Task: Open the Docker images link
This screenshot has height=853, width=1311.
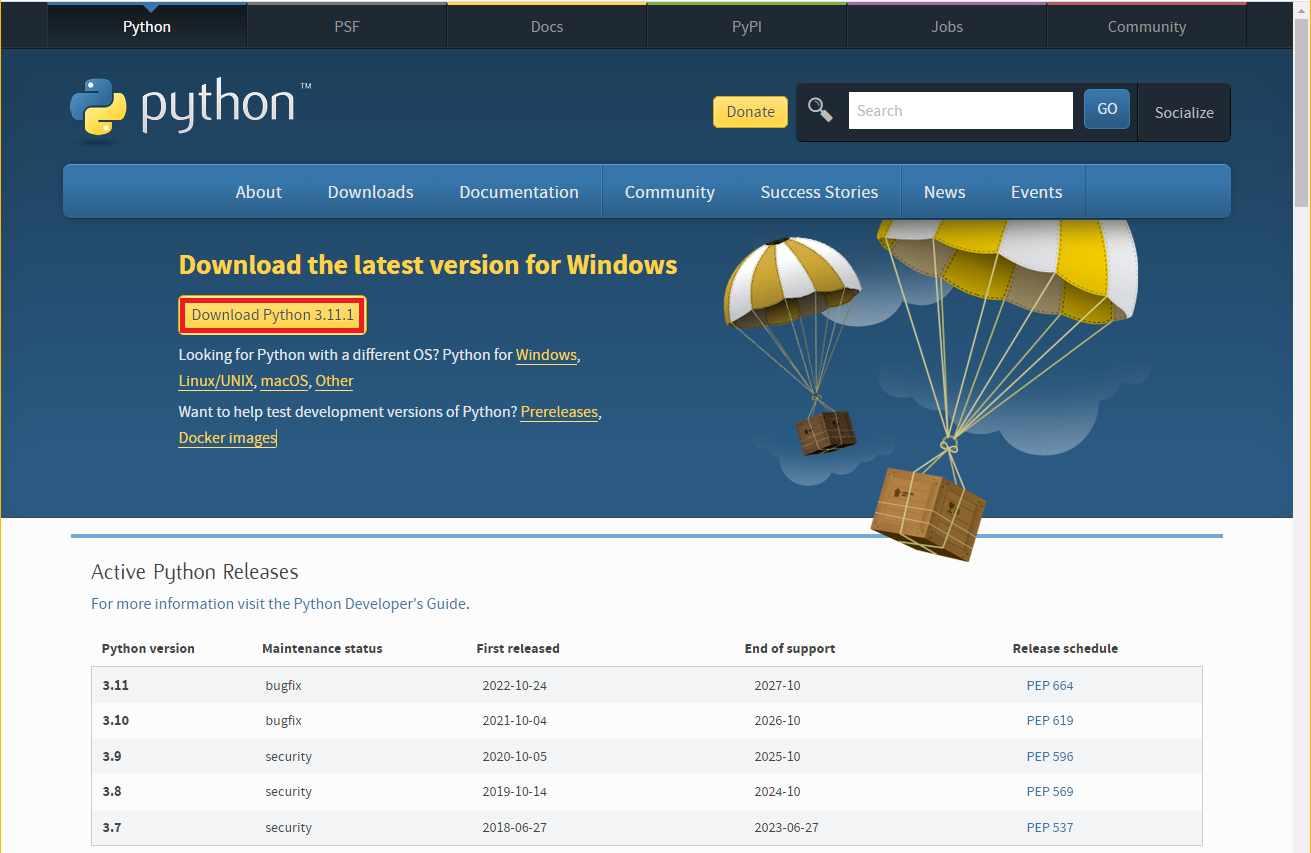Action: pos(228,438)
